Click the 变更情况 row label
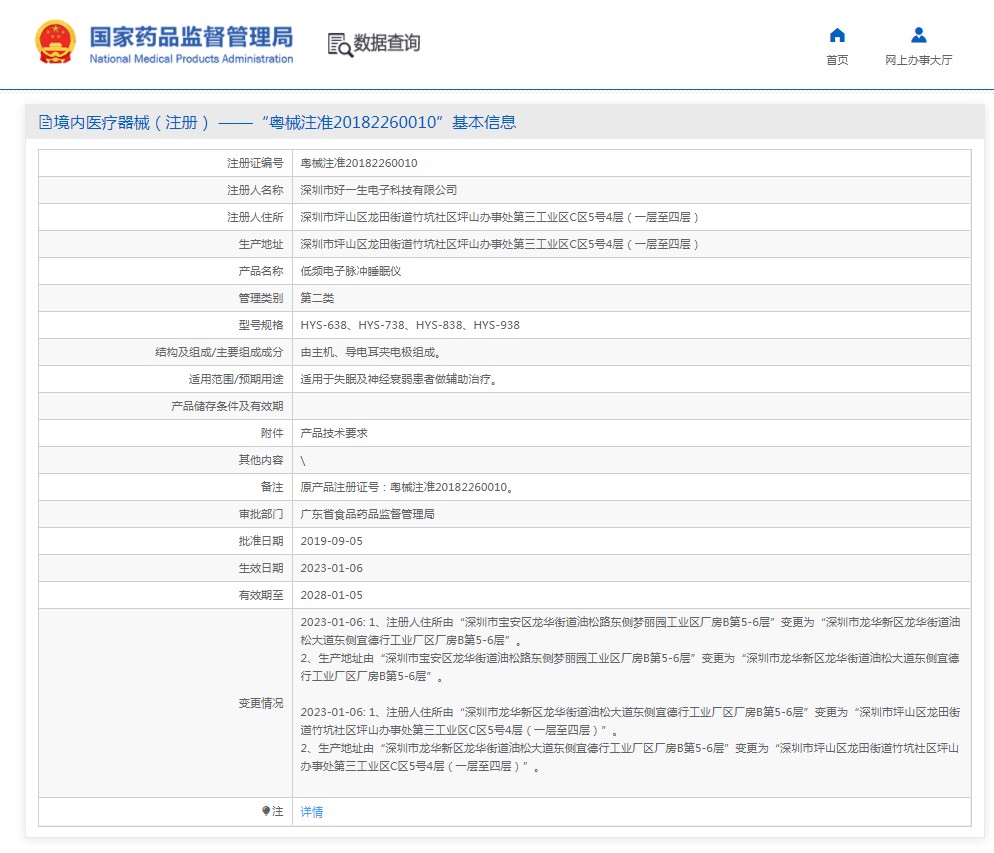This screenshot has height=853, width=994. click(261, 703)
